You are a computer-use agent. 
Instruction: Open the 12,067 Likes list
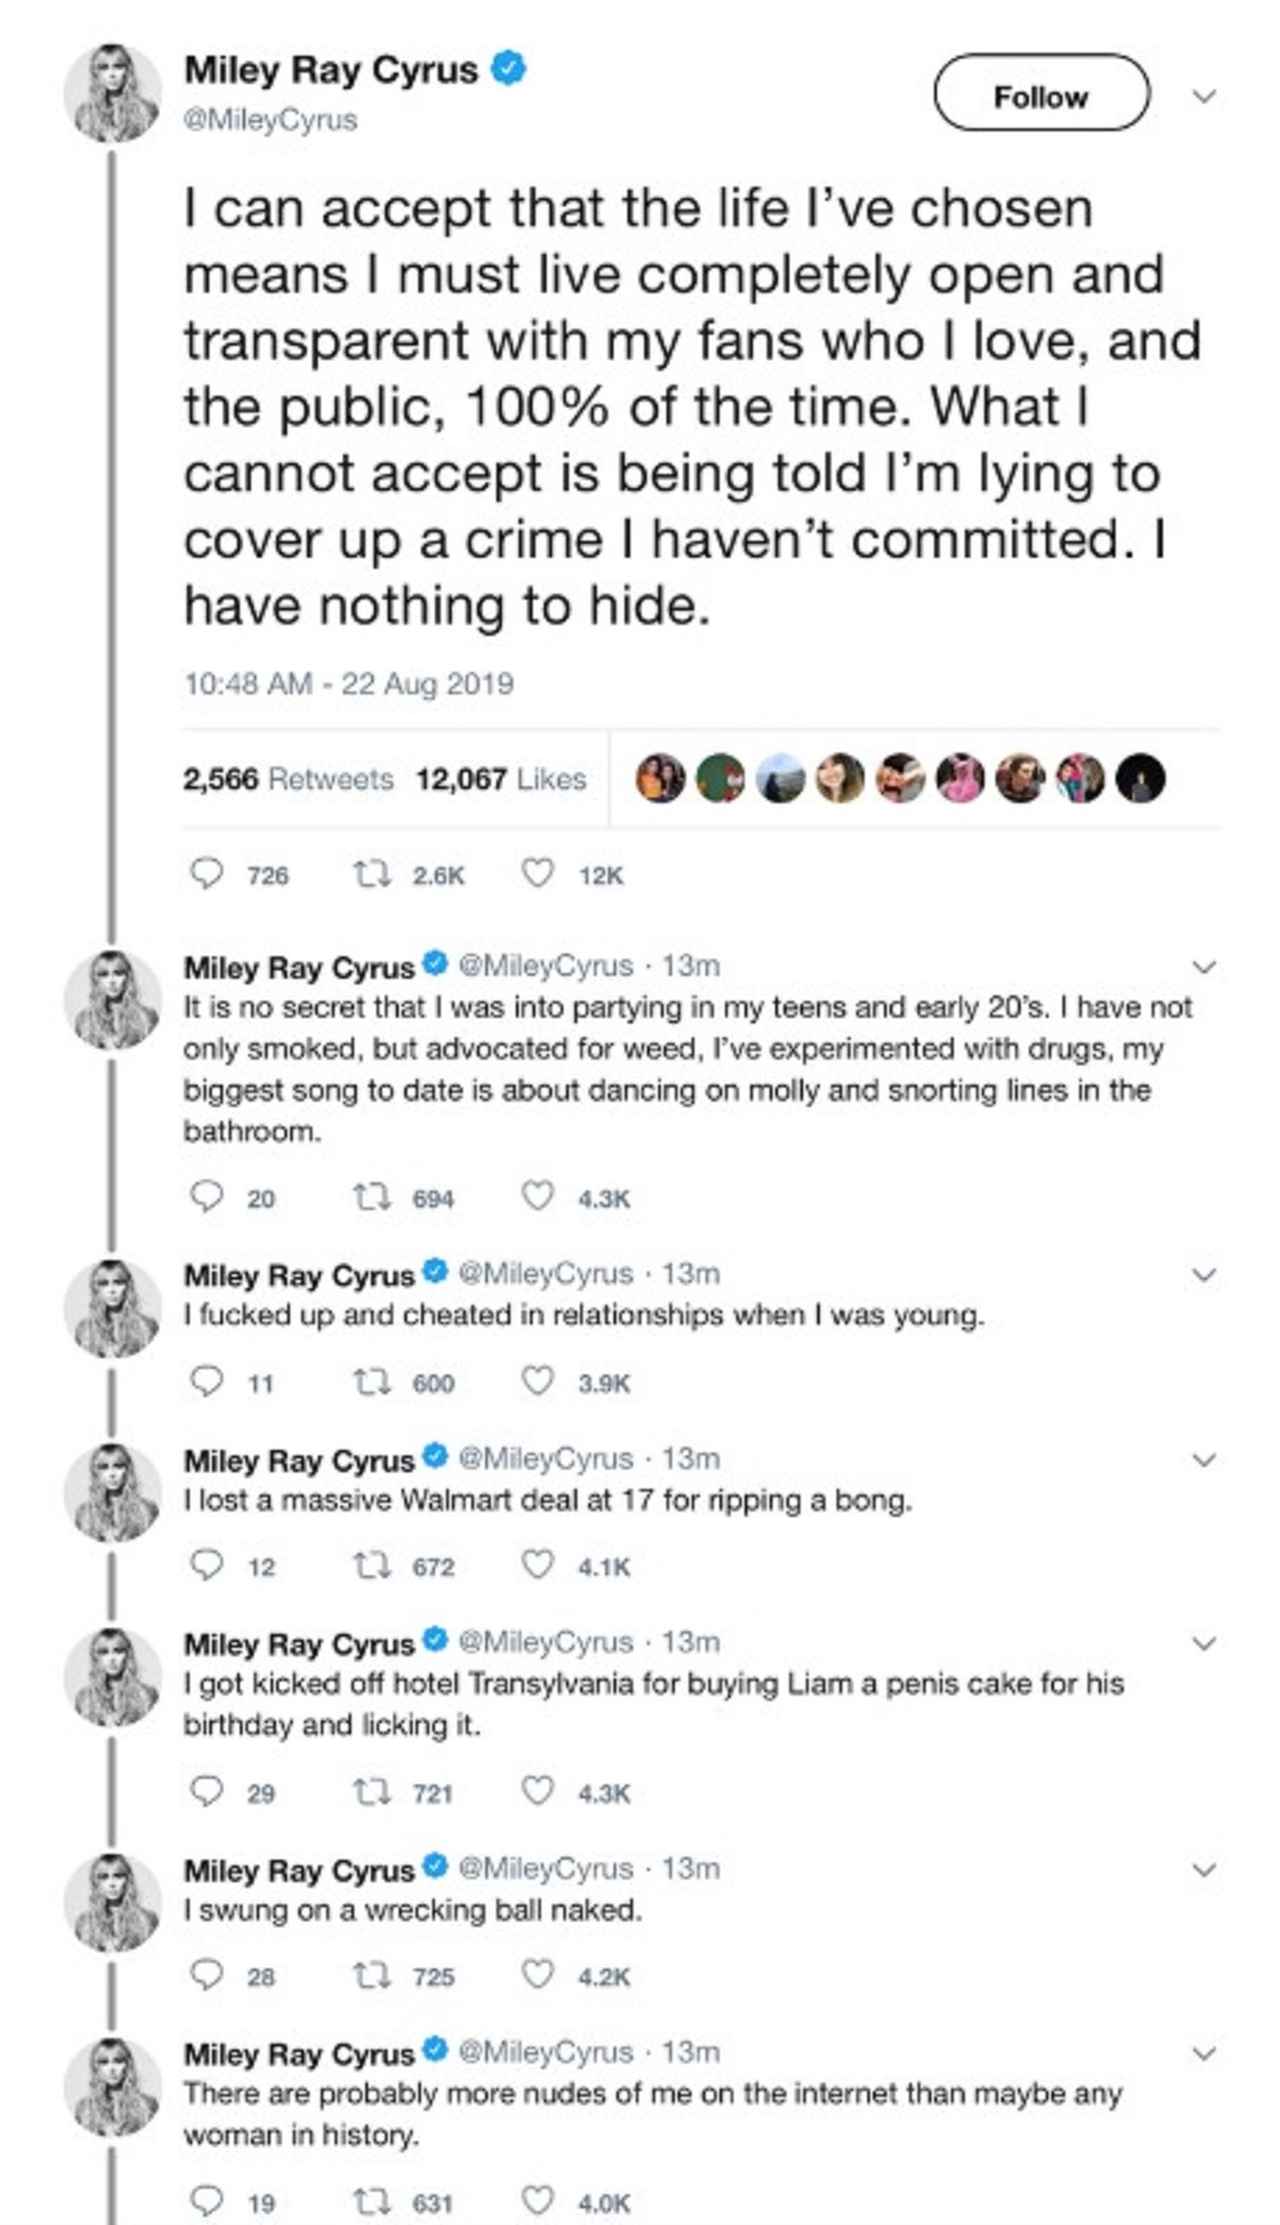(x=501, y=779)
